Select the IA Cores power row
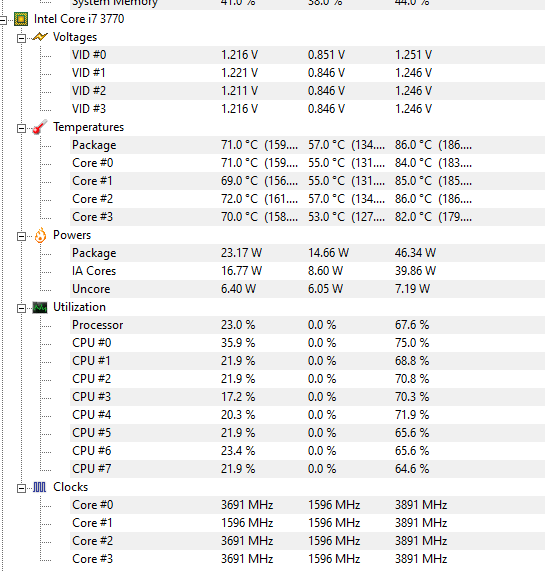The width and height of the screenshot is (545, 571). [307, 271]
